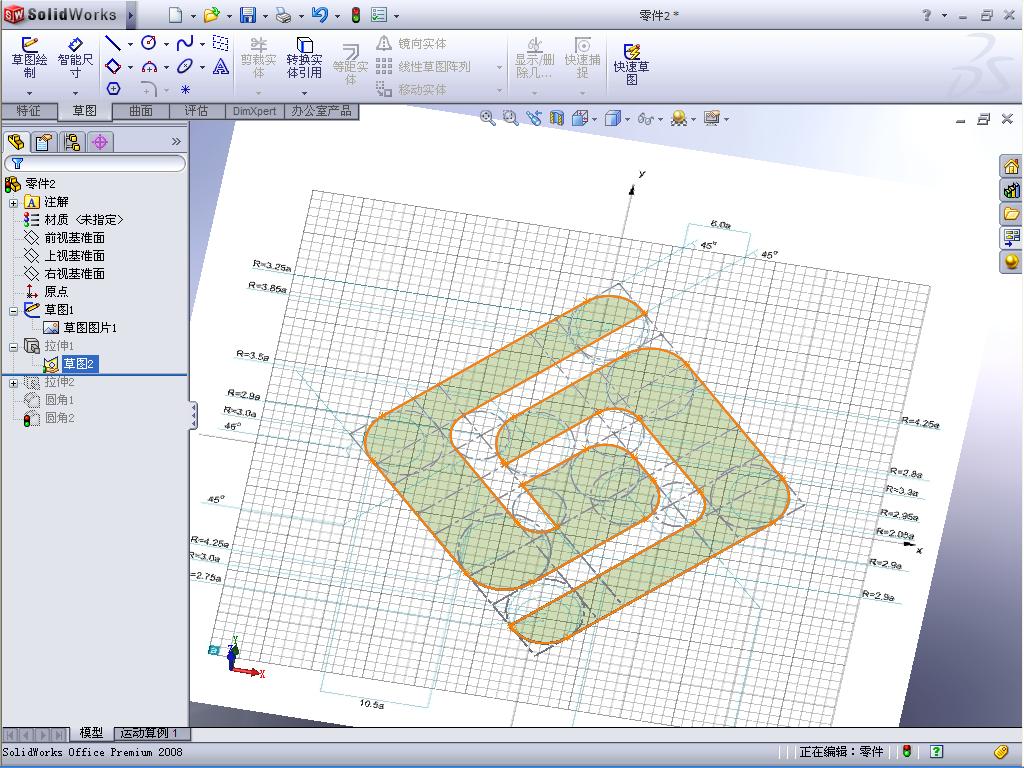Open Design Library in task pane
The width and height of the screenshot is (1024, 768).
click(1011, 190)
